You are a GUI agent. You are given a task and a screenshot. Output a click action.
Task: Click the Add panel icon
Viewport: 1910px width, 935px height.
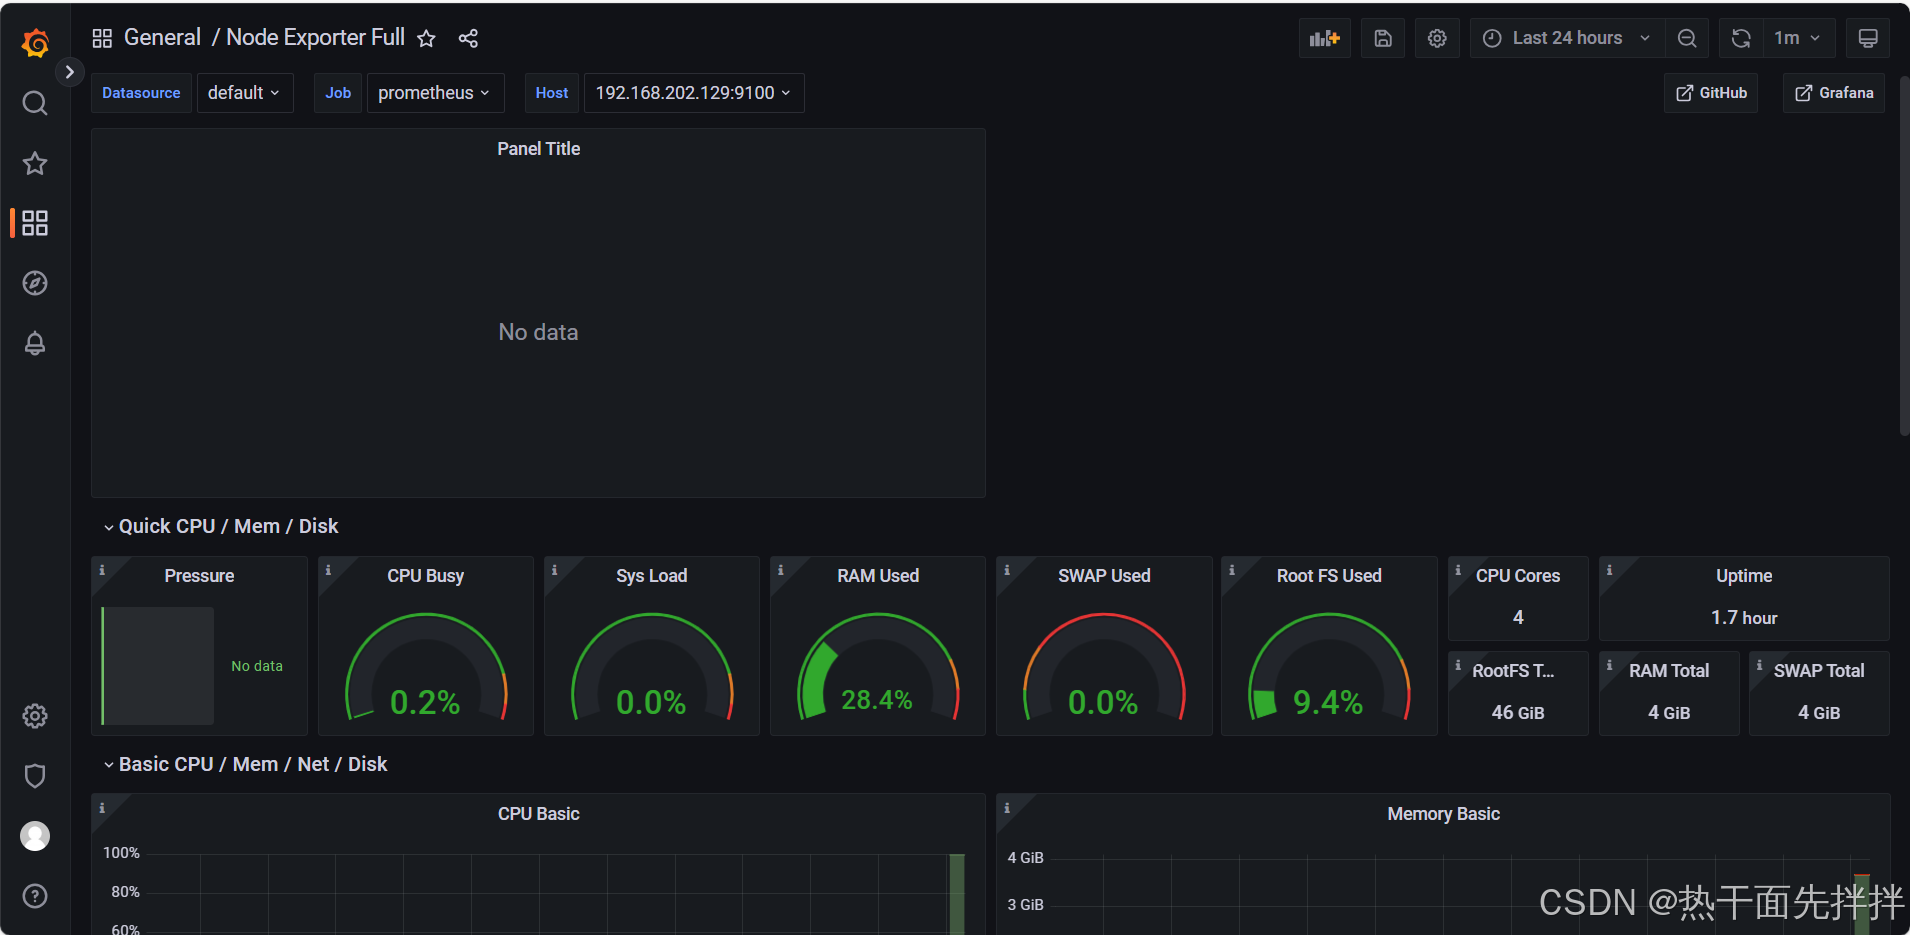pyautogui.click(x=1324, y=38)
